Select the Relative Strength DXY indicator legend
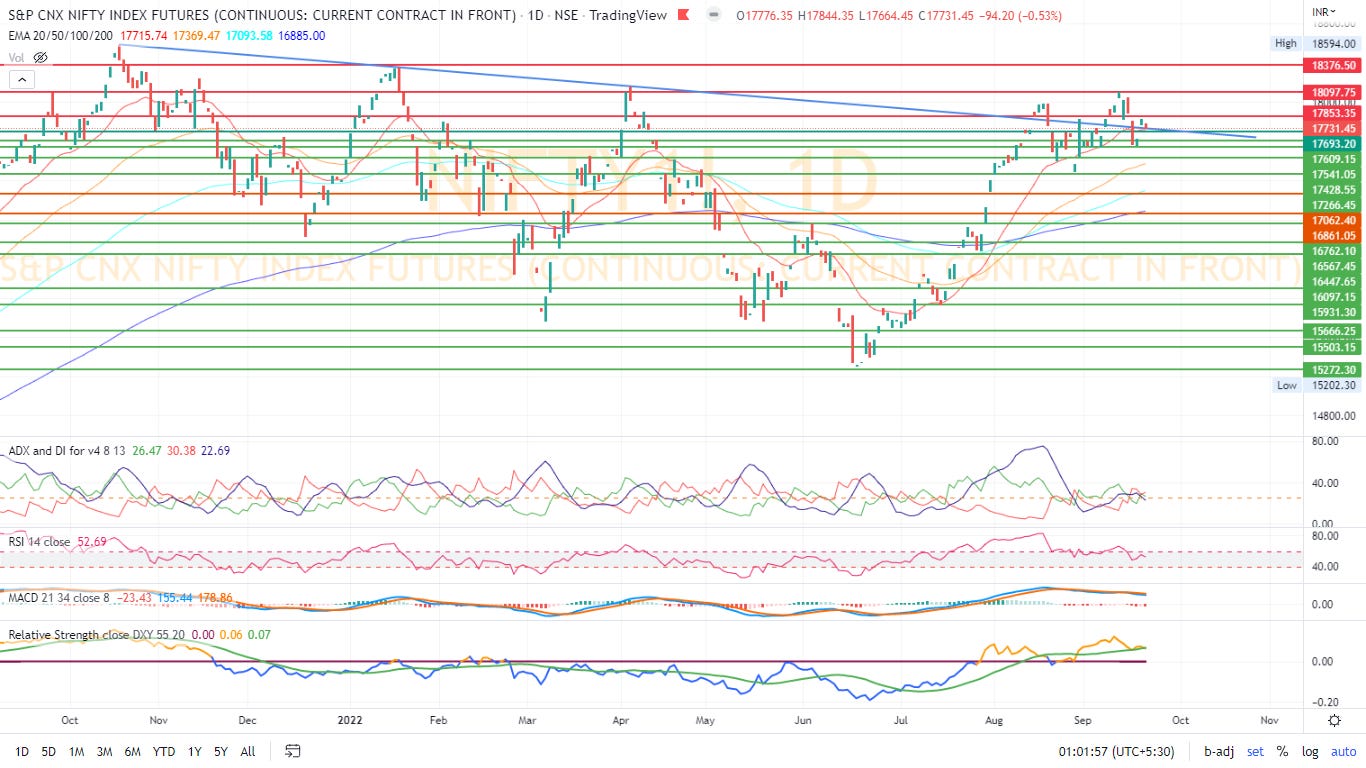This screenshot has width=1366, height=768. (95, 635)
